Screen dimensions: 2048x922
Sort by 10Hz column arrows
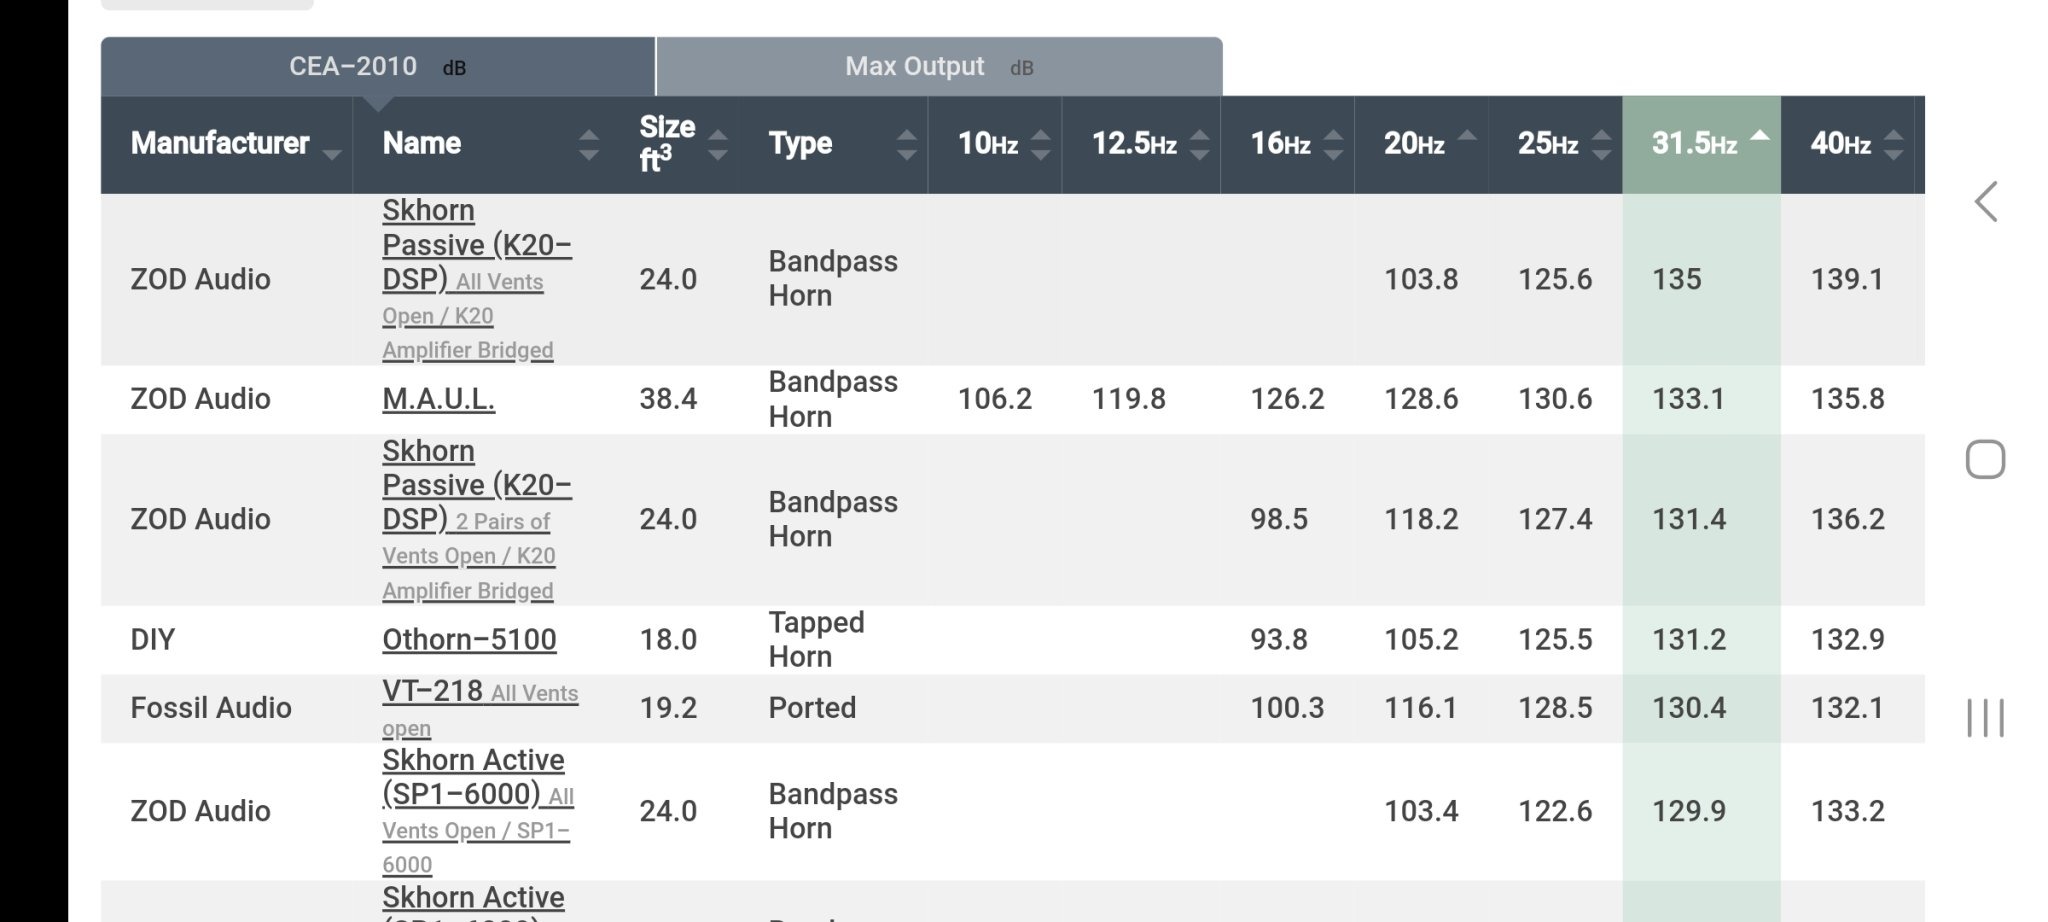click(1040, 145)
